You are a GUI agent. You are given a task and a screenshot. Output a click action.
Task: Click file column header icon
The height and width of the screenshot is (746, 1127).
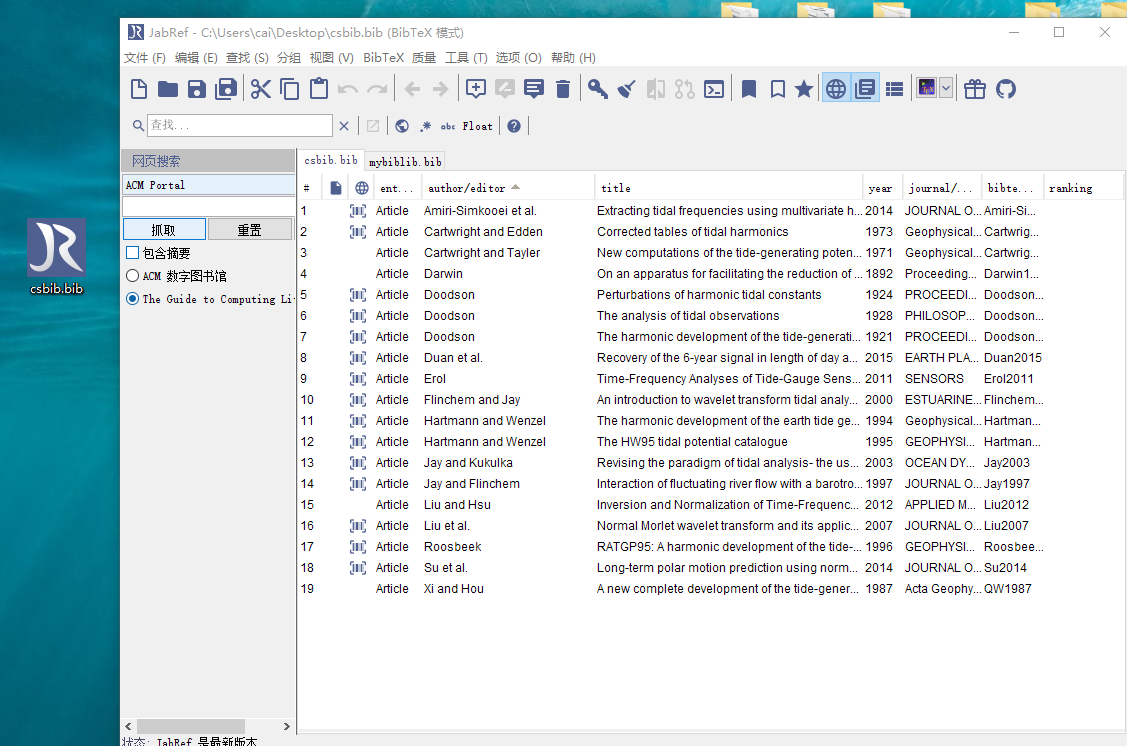tap(335, 188)
